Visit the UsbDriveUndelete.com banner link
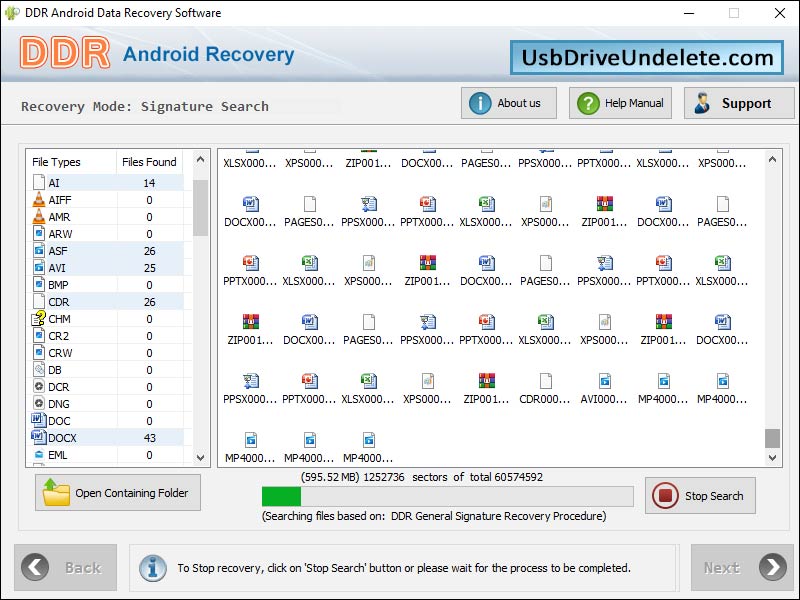800x600 pixels. [x=647, y=58]
